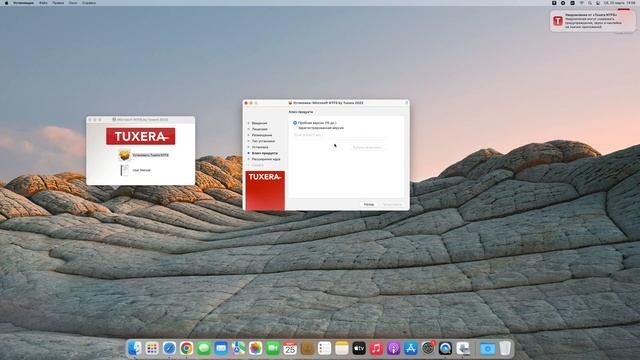Open Reminders app in the Dock
640x360 pixels.
coord(324,348)
